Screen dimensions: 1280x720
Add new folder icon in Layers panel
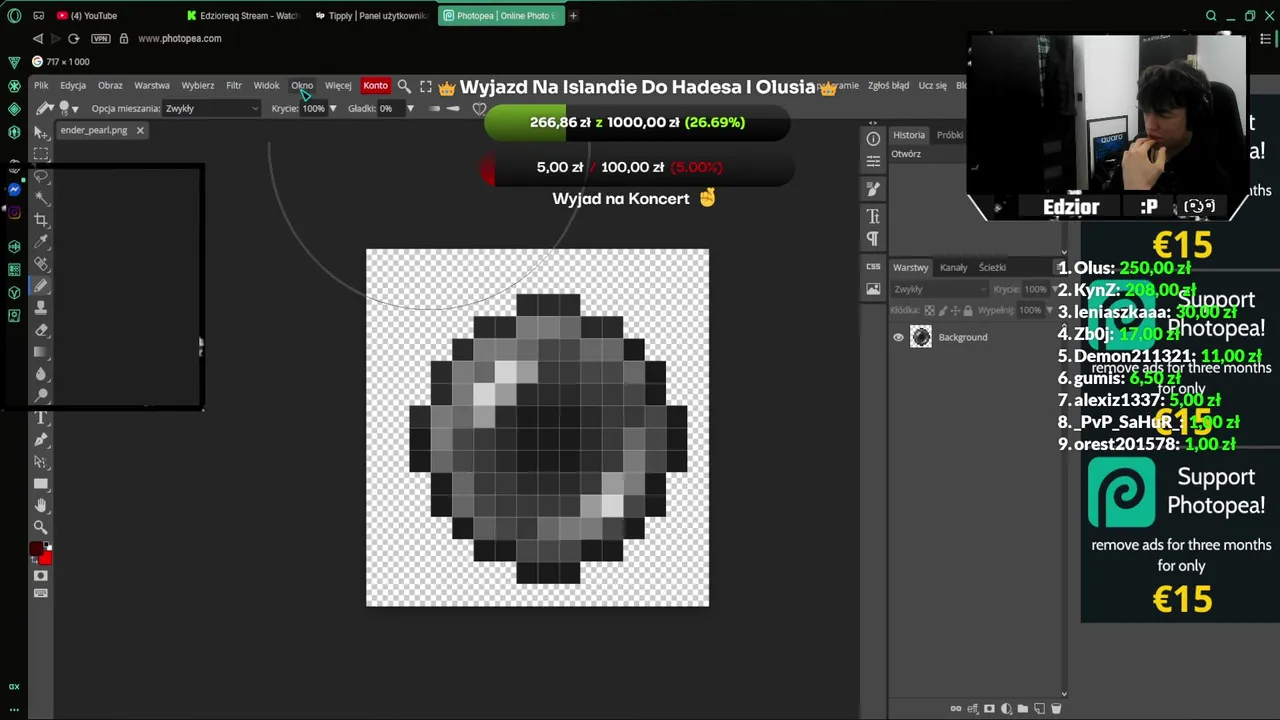pyautogui.click(x=1023, y=708)
